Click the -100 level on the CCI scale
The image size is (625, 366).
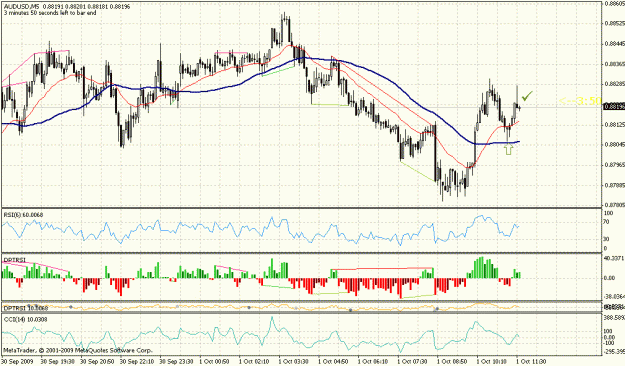[x=609, y=343]
